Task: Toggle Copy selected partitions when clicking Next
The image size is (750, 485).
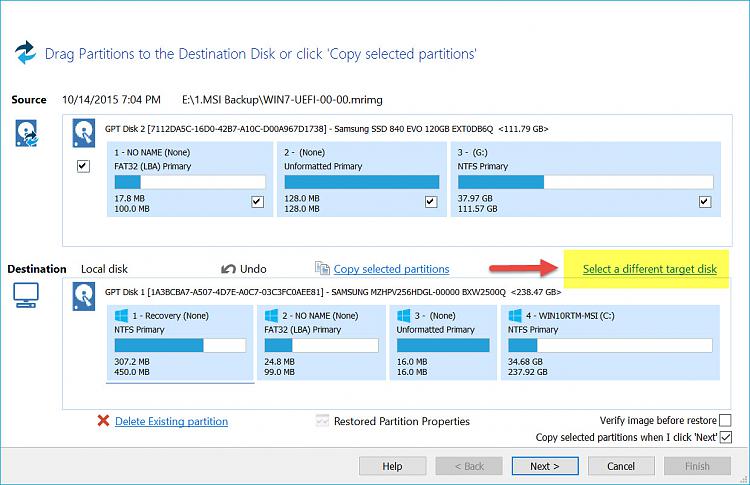Action: (x=725, y=438)
